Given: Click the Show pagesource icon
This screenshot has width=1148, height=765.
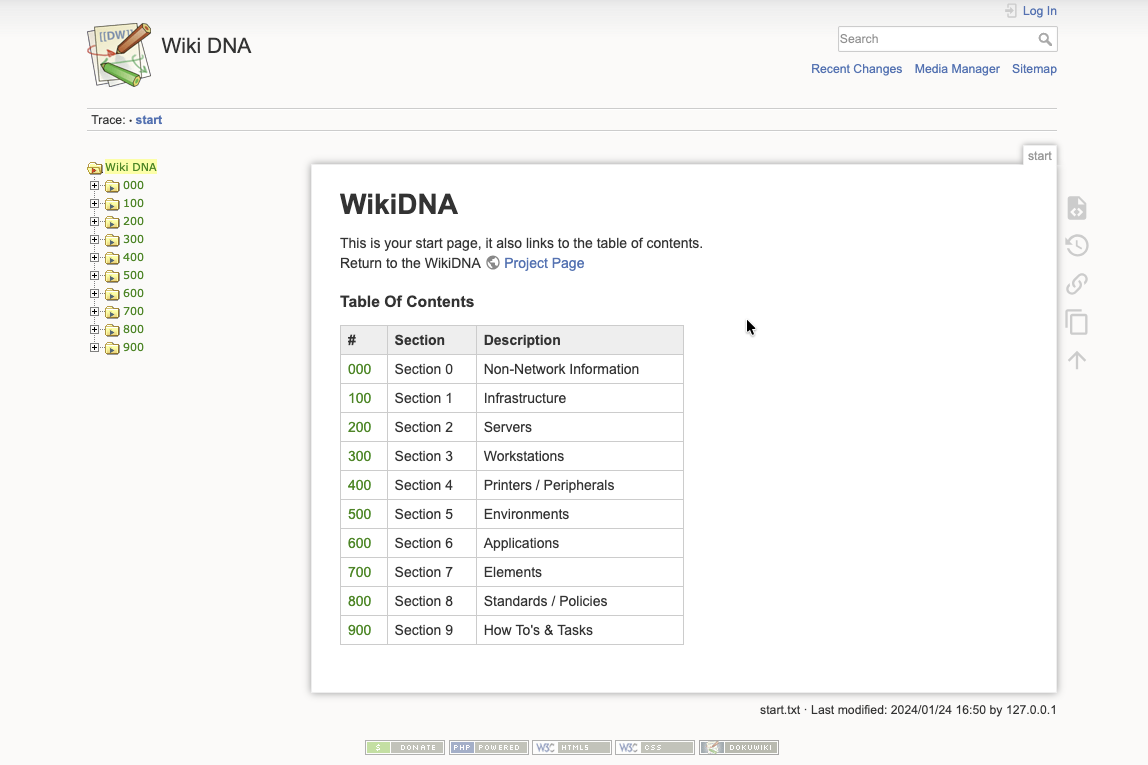Looking at the screenshot, I should tap(1076, 208).
